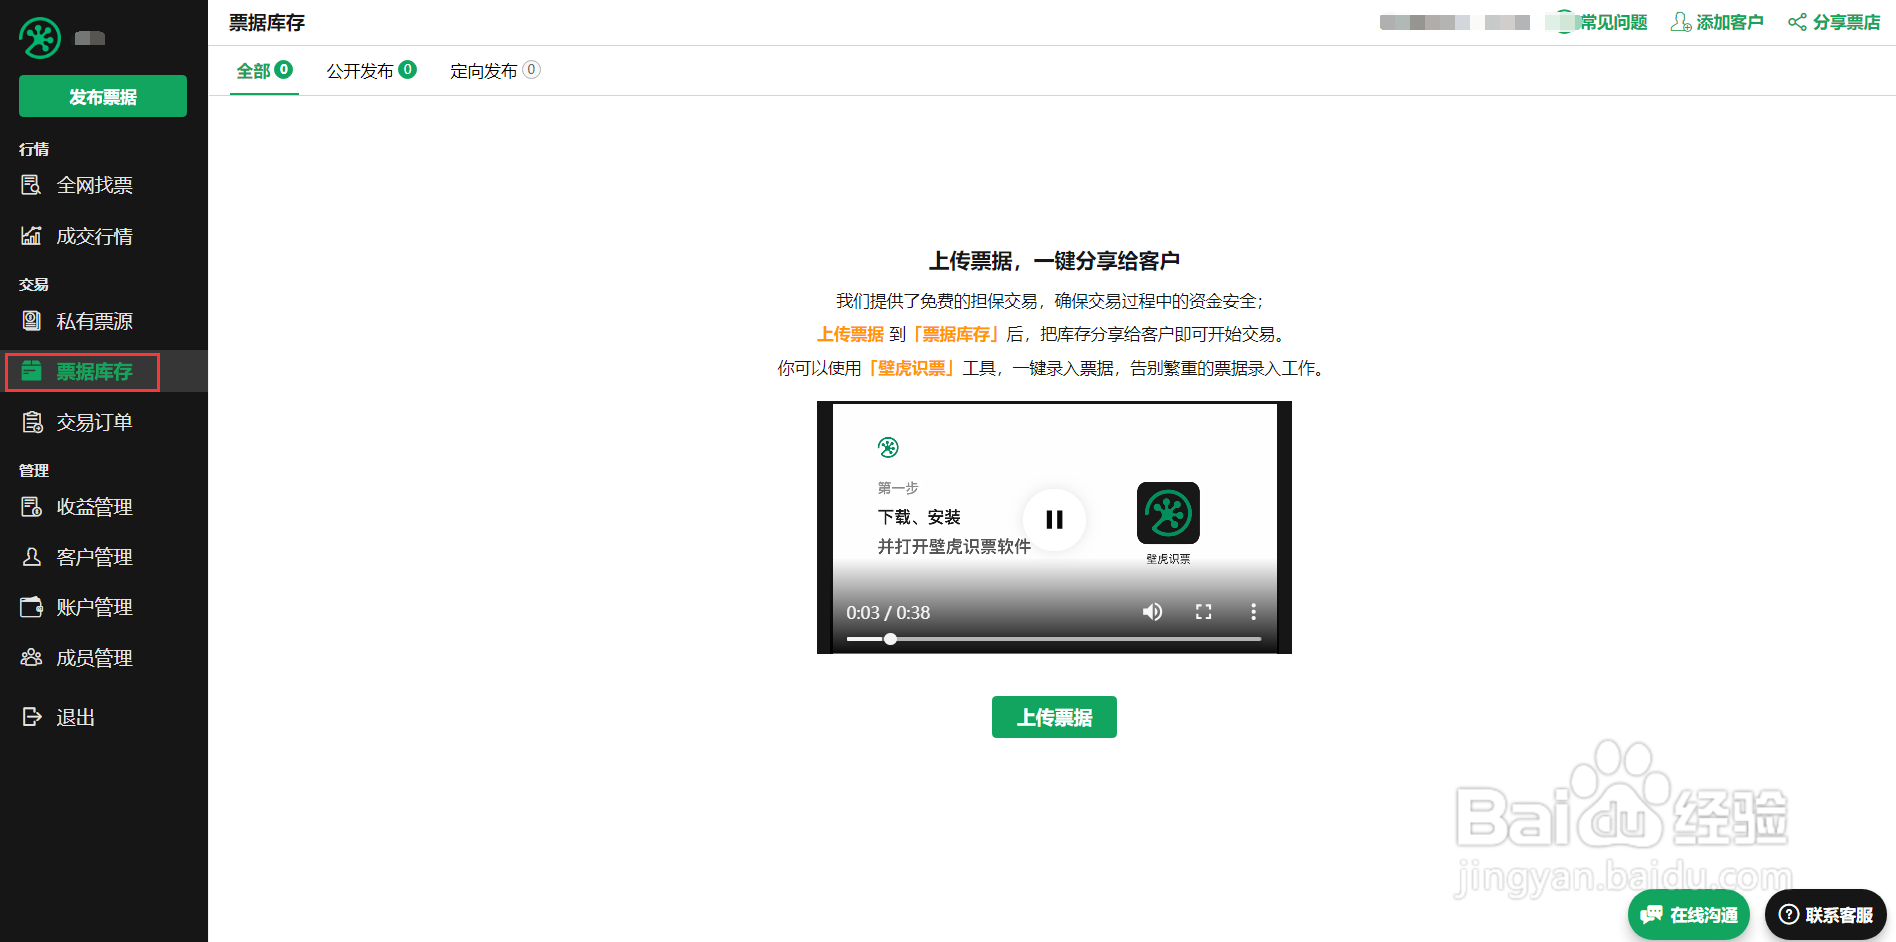Click the orange「票据库存」link

click(x=955, y=334)
